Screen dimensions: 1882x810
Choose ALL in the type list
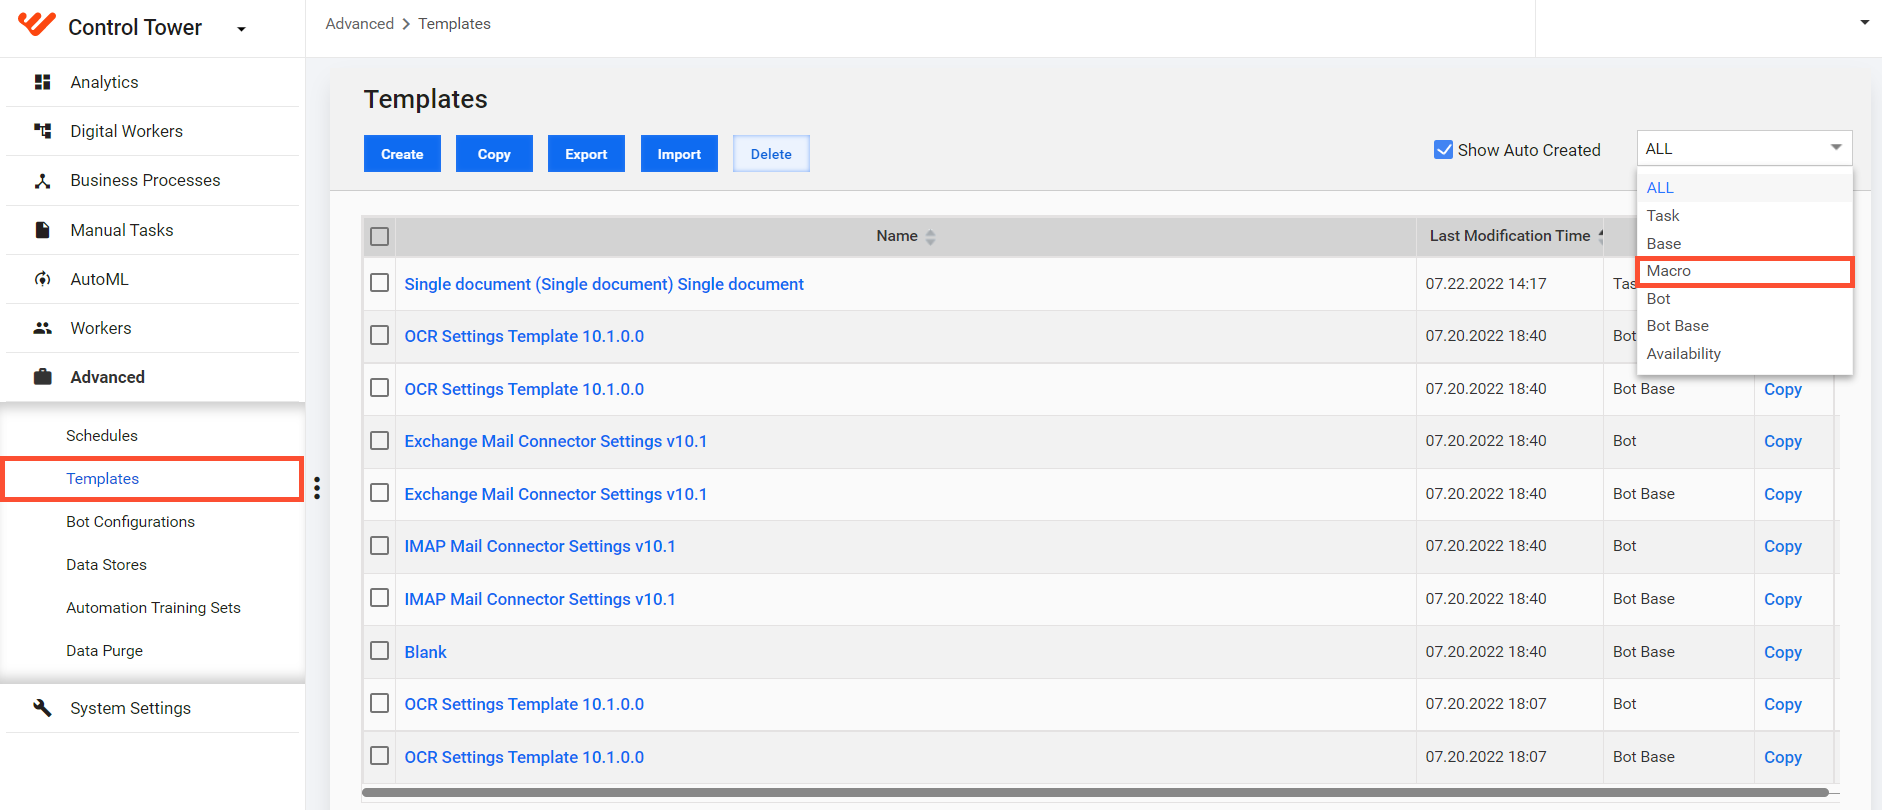(x=1744, y=188)
